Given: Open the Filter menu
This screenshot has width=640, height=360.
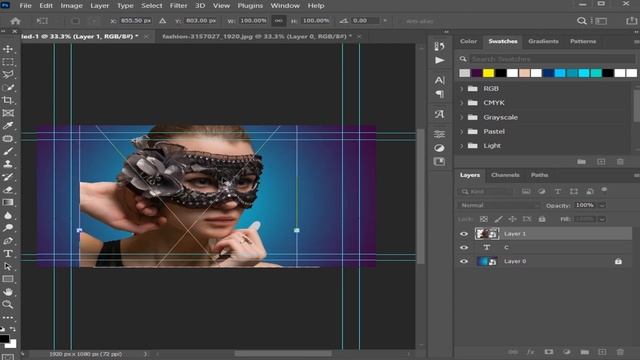Looking at the screenshot, I should coord(178,6).
